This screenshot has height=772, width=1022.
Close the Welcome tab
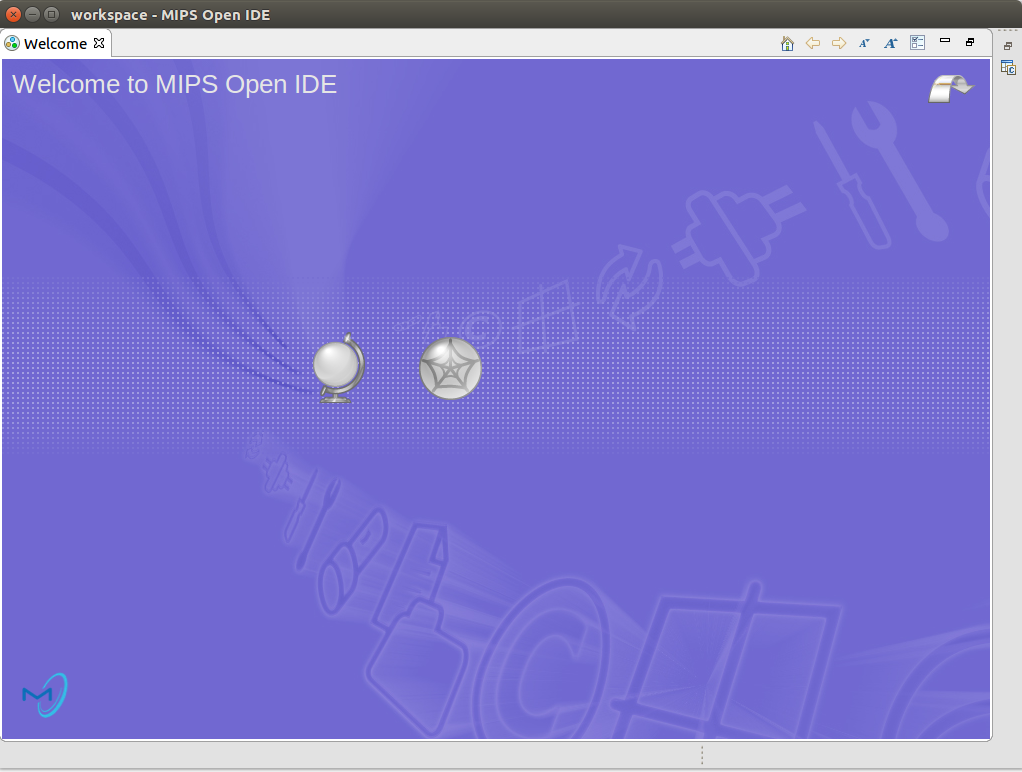coord(99,43)
